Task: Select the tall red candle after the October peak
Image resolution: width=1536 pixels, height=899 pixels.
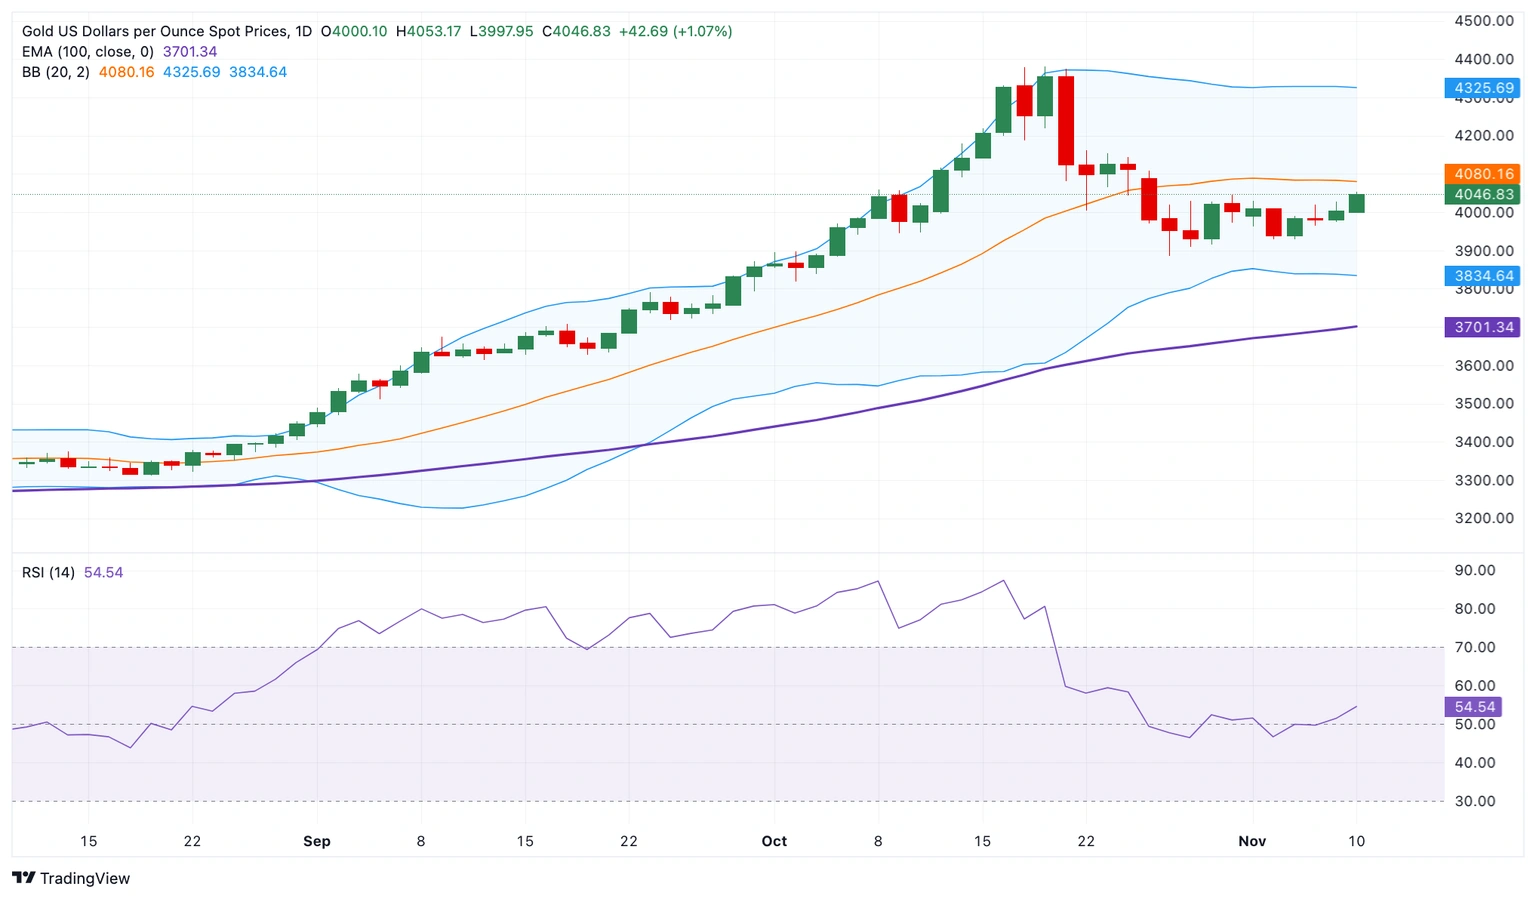Action: coord(1066,120)
